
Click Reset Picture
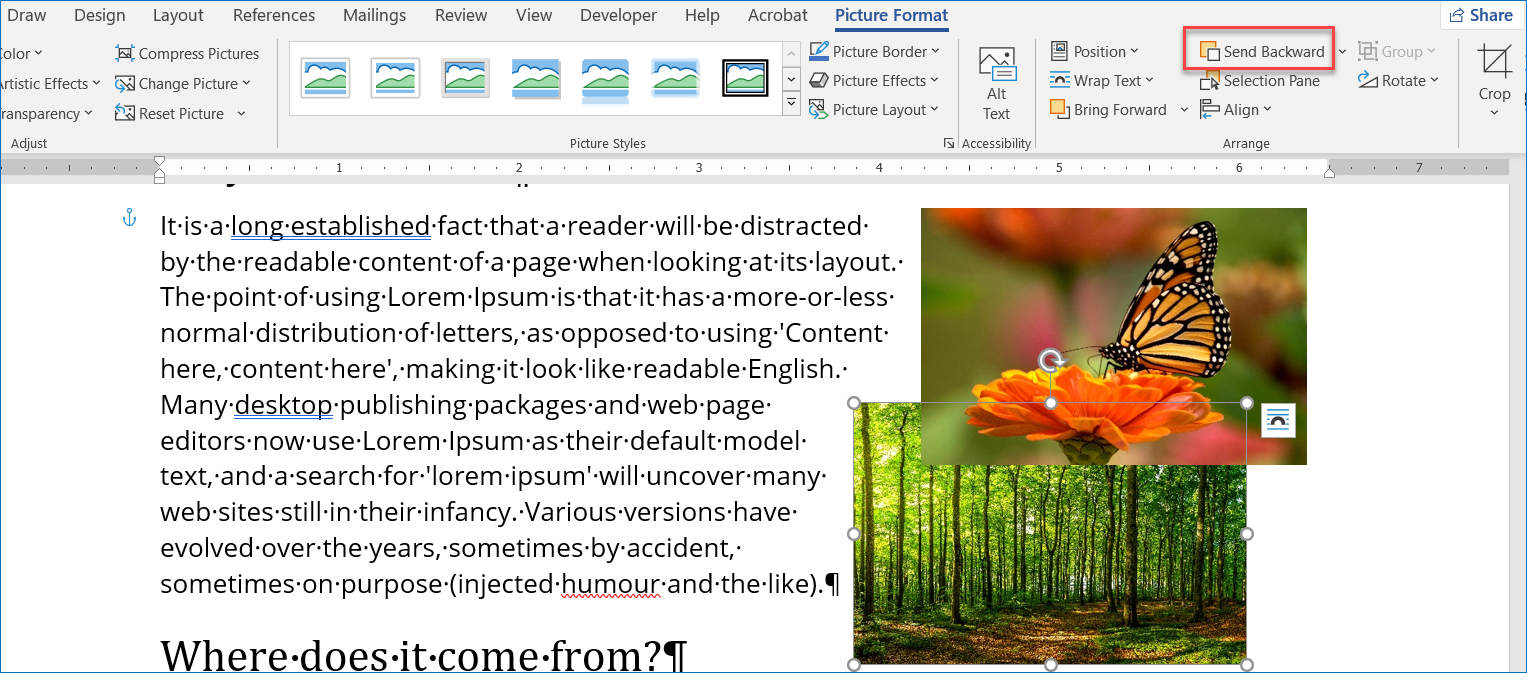(170, 113)
